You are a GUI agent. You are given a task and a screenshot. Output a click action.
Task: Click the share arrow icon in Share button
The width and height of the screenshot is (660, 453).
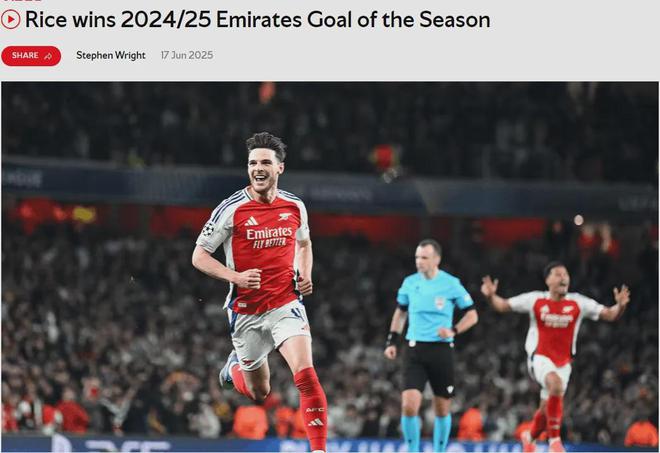tap(48, 56)
